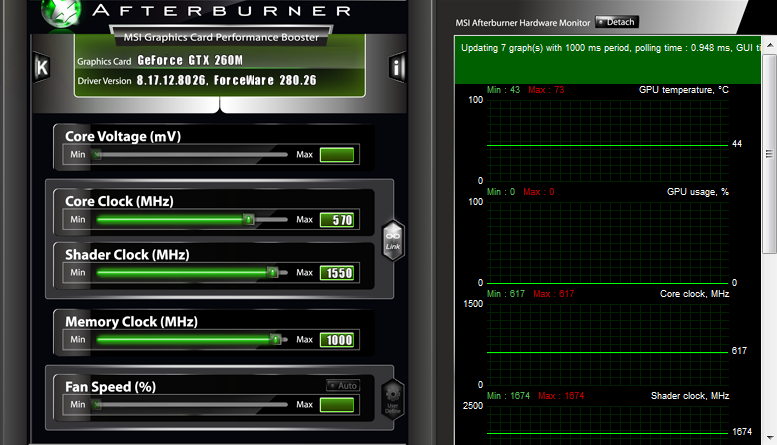Image resolution: width=777 pixels, height=445 pixels.
Task: Click the GPU temperature current value 44
Action: click(x=737, y=144)
